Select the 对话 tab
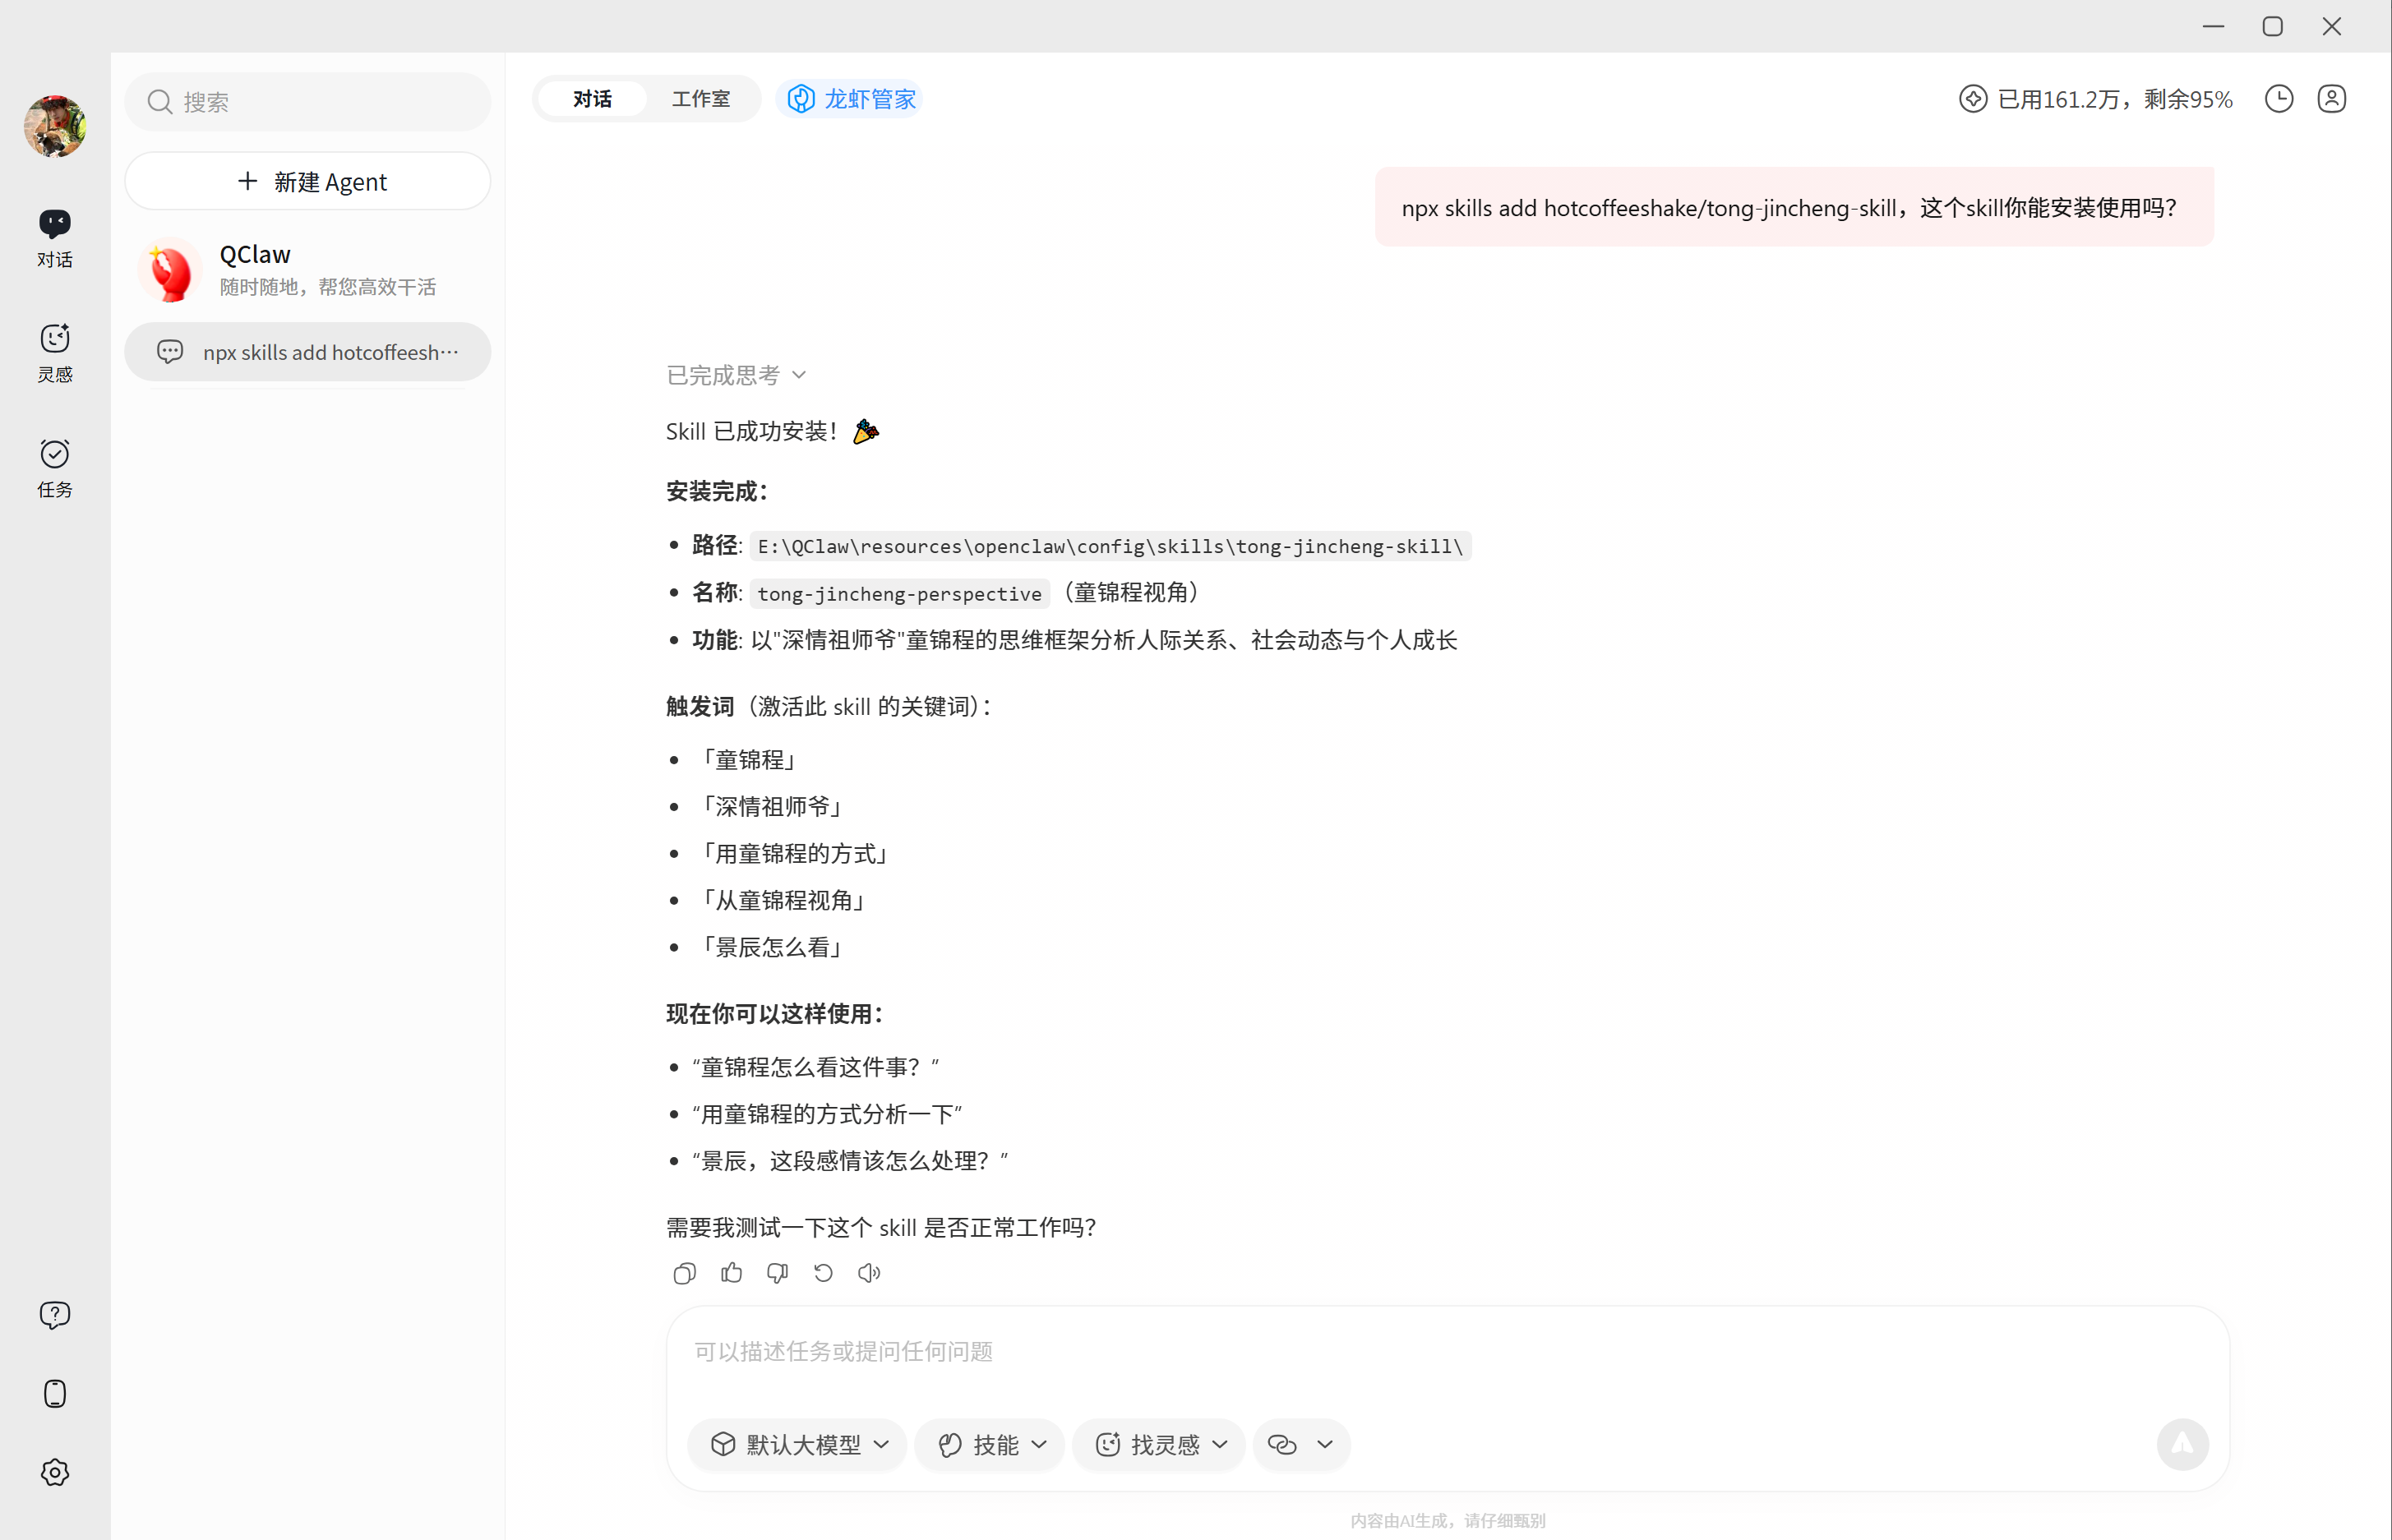This screenshot has height=1540, width=2392. click(x=592, y=99)
